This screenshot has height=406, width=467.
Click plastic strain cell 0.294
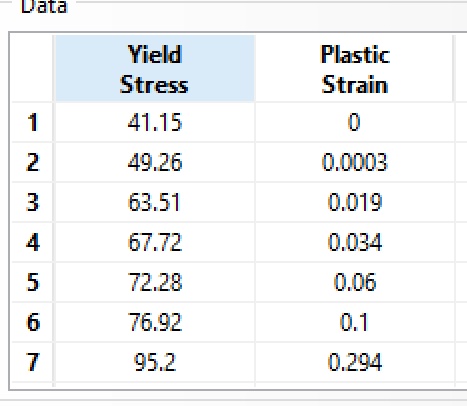(x=355, y=362)
